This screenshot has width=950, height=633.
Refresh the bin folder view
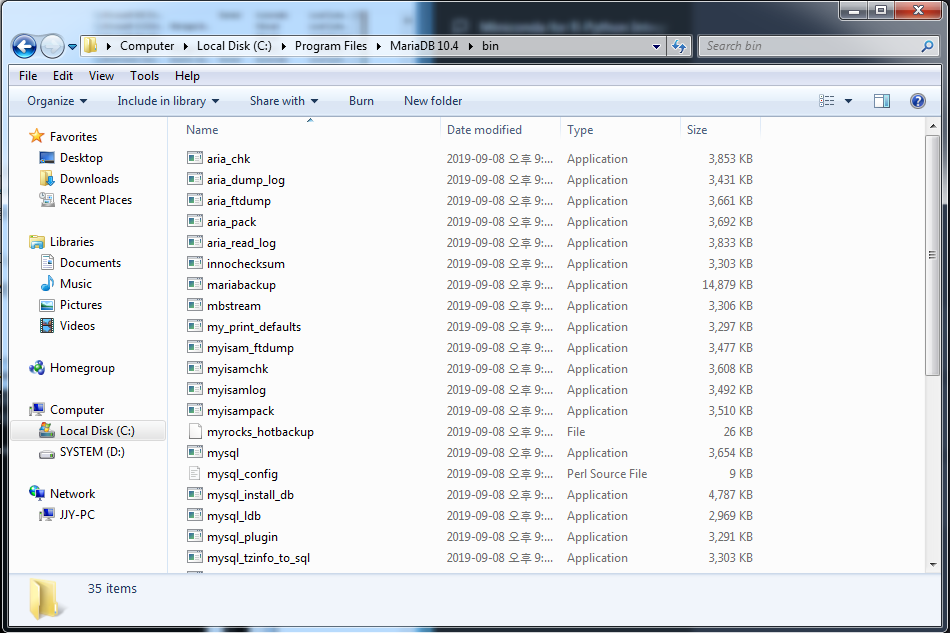(x=679, y=46)
